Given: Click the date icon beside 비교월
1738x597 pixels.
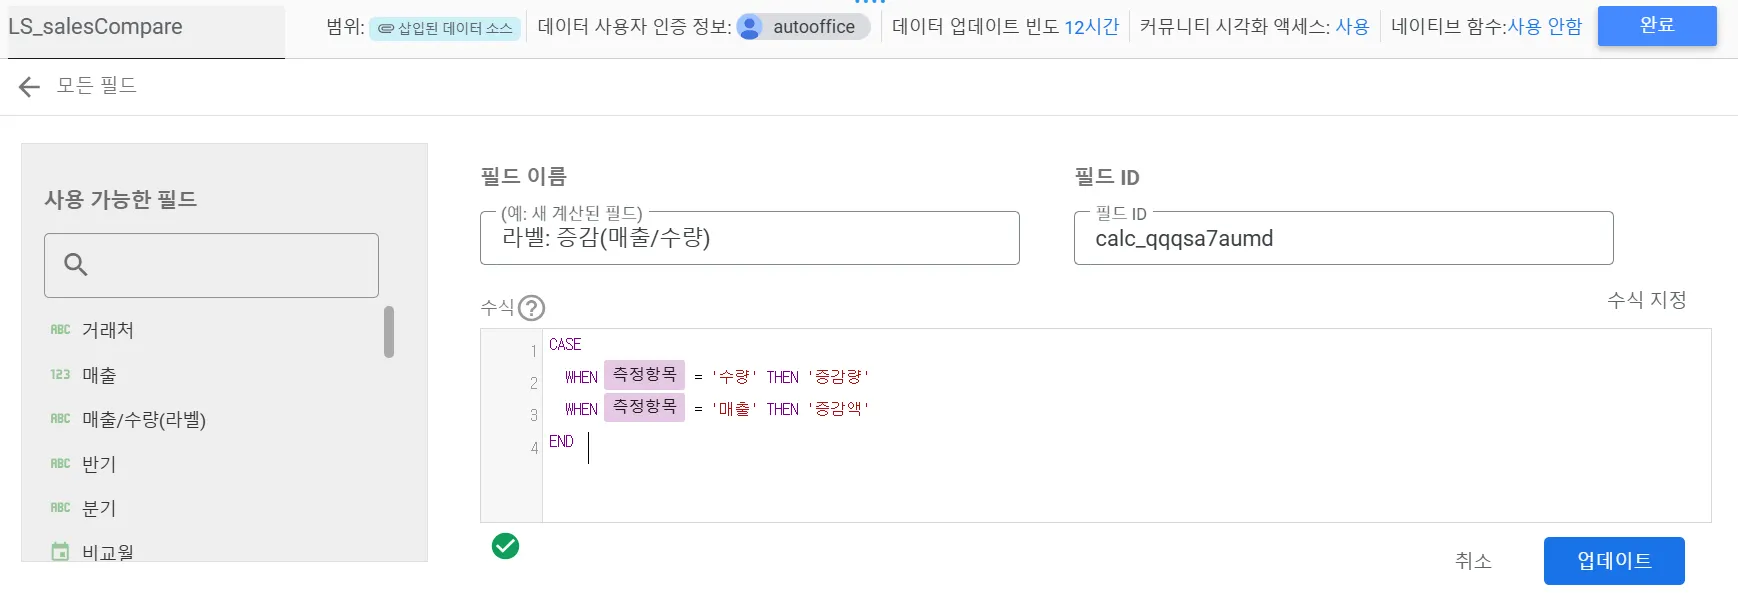Looking at the screenshot, I should coord(60,551).
